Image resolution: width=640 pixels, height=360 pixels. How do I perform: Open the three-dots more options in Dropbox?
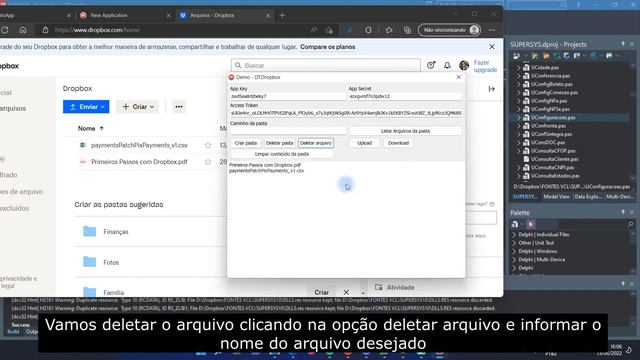coord(179,107)
